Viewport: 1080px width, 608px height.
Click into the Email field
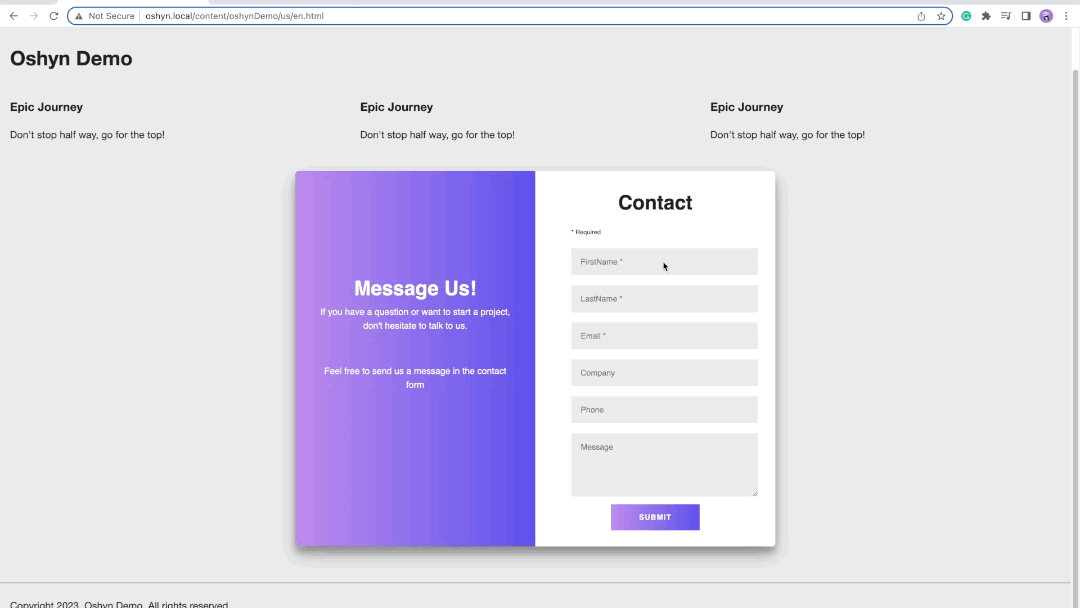click(x=664, y=336)
